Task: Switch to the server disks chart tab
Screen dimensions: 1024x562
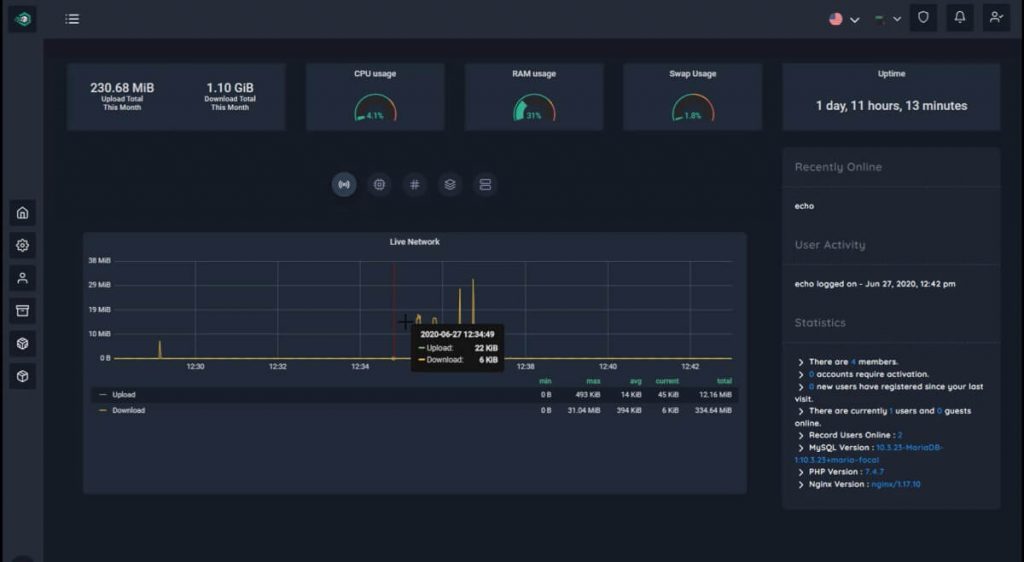Action: (485, 185)
